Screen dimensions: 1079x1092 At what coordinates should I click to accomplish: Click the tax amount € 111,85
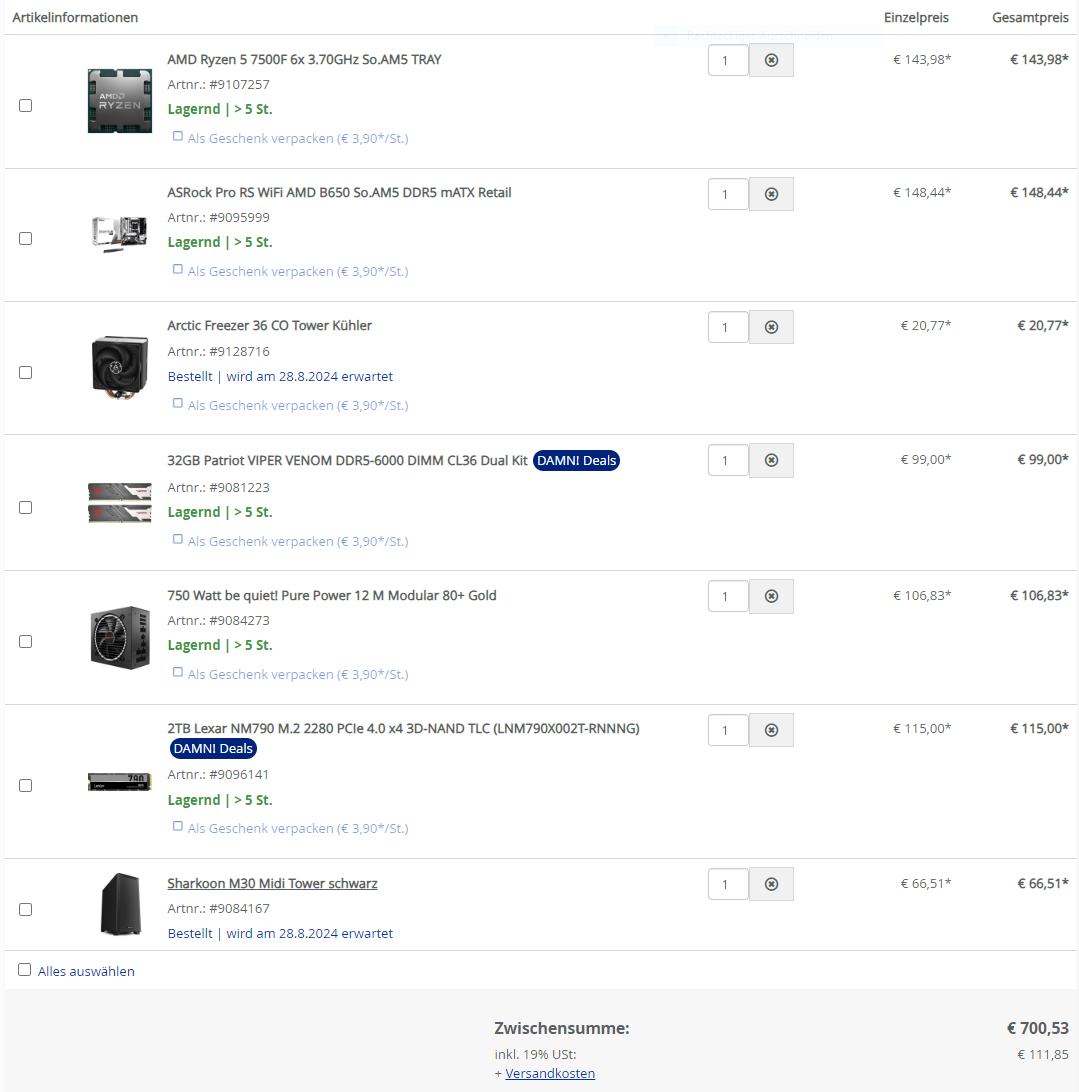(1043, 1054)
